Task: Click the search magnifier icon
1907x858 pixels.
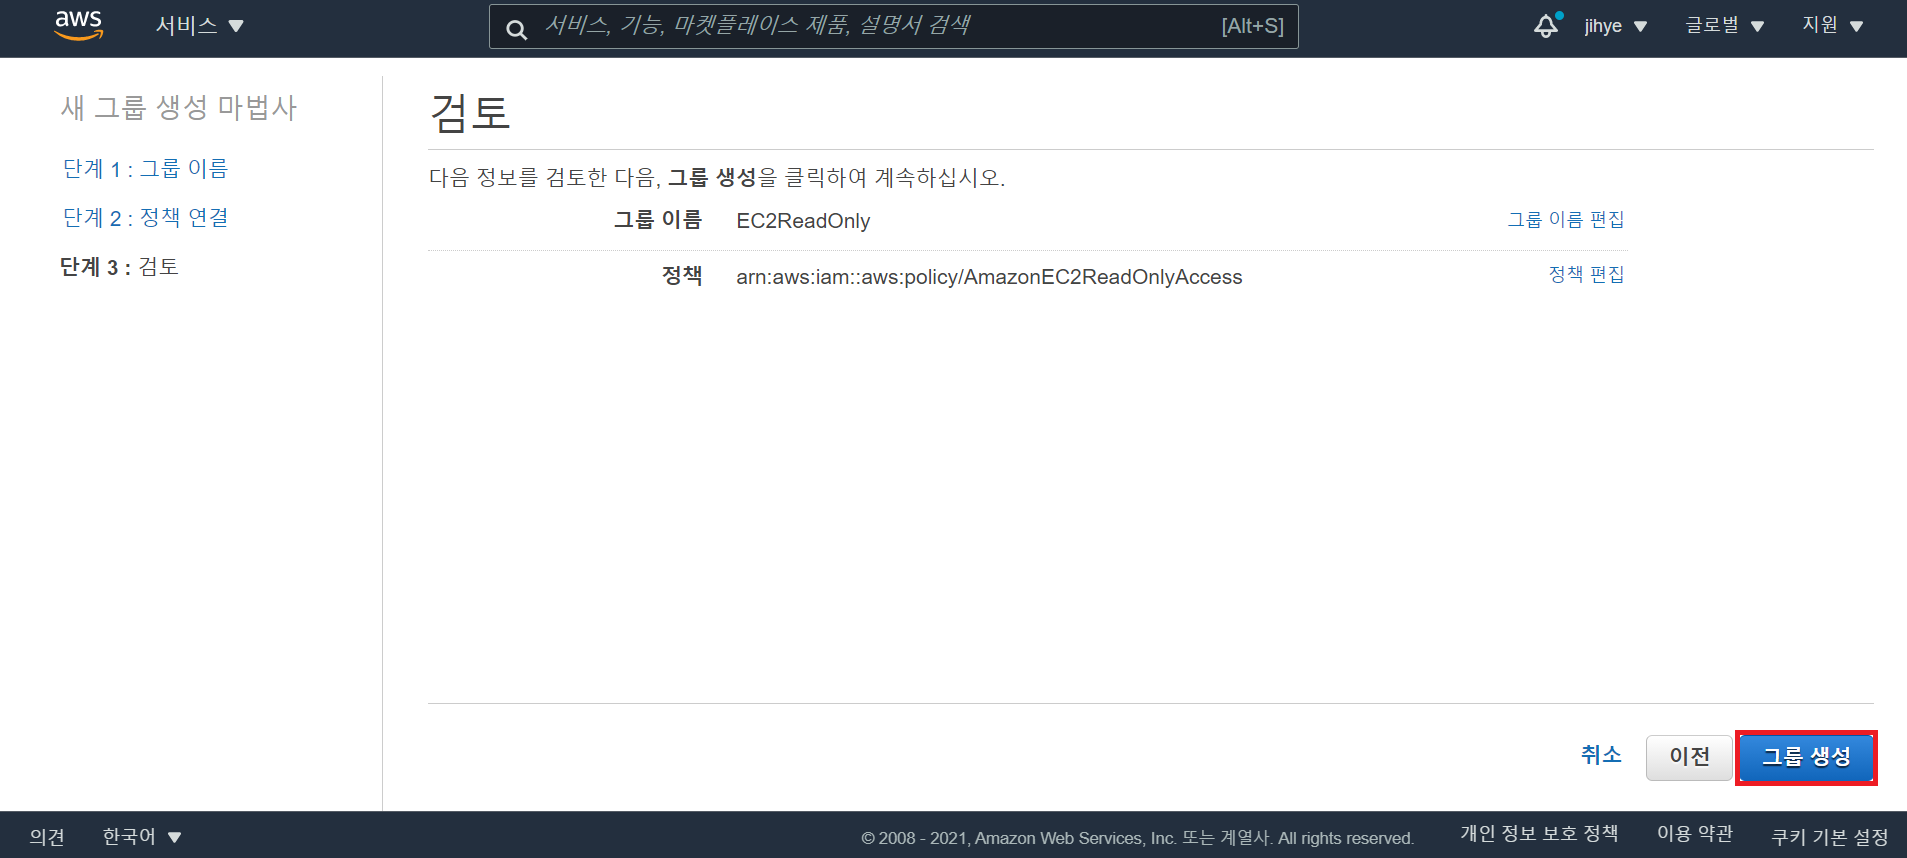Action: coord(516,29)
